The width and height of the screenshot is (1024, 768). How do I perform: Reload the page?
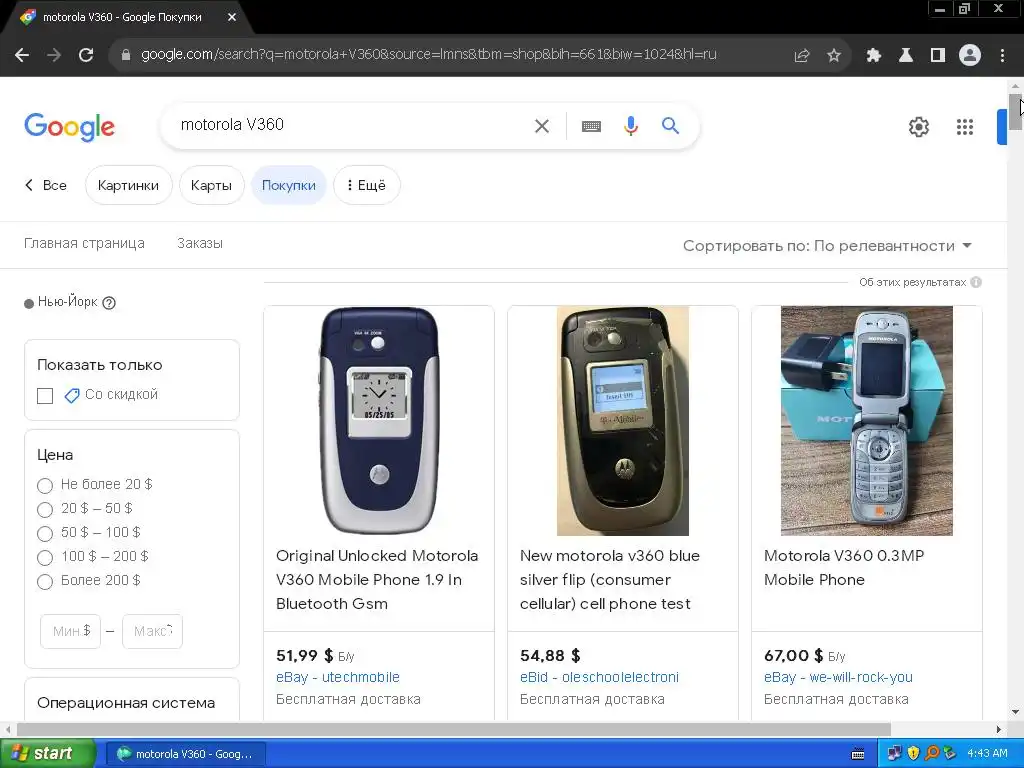(x=86, y=55)
